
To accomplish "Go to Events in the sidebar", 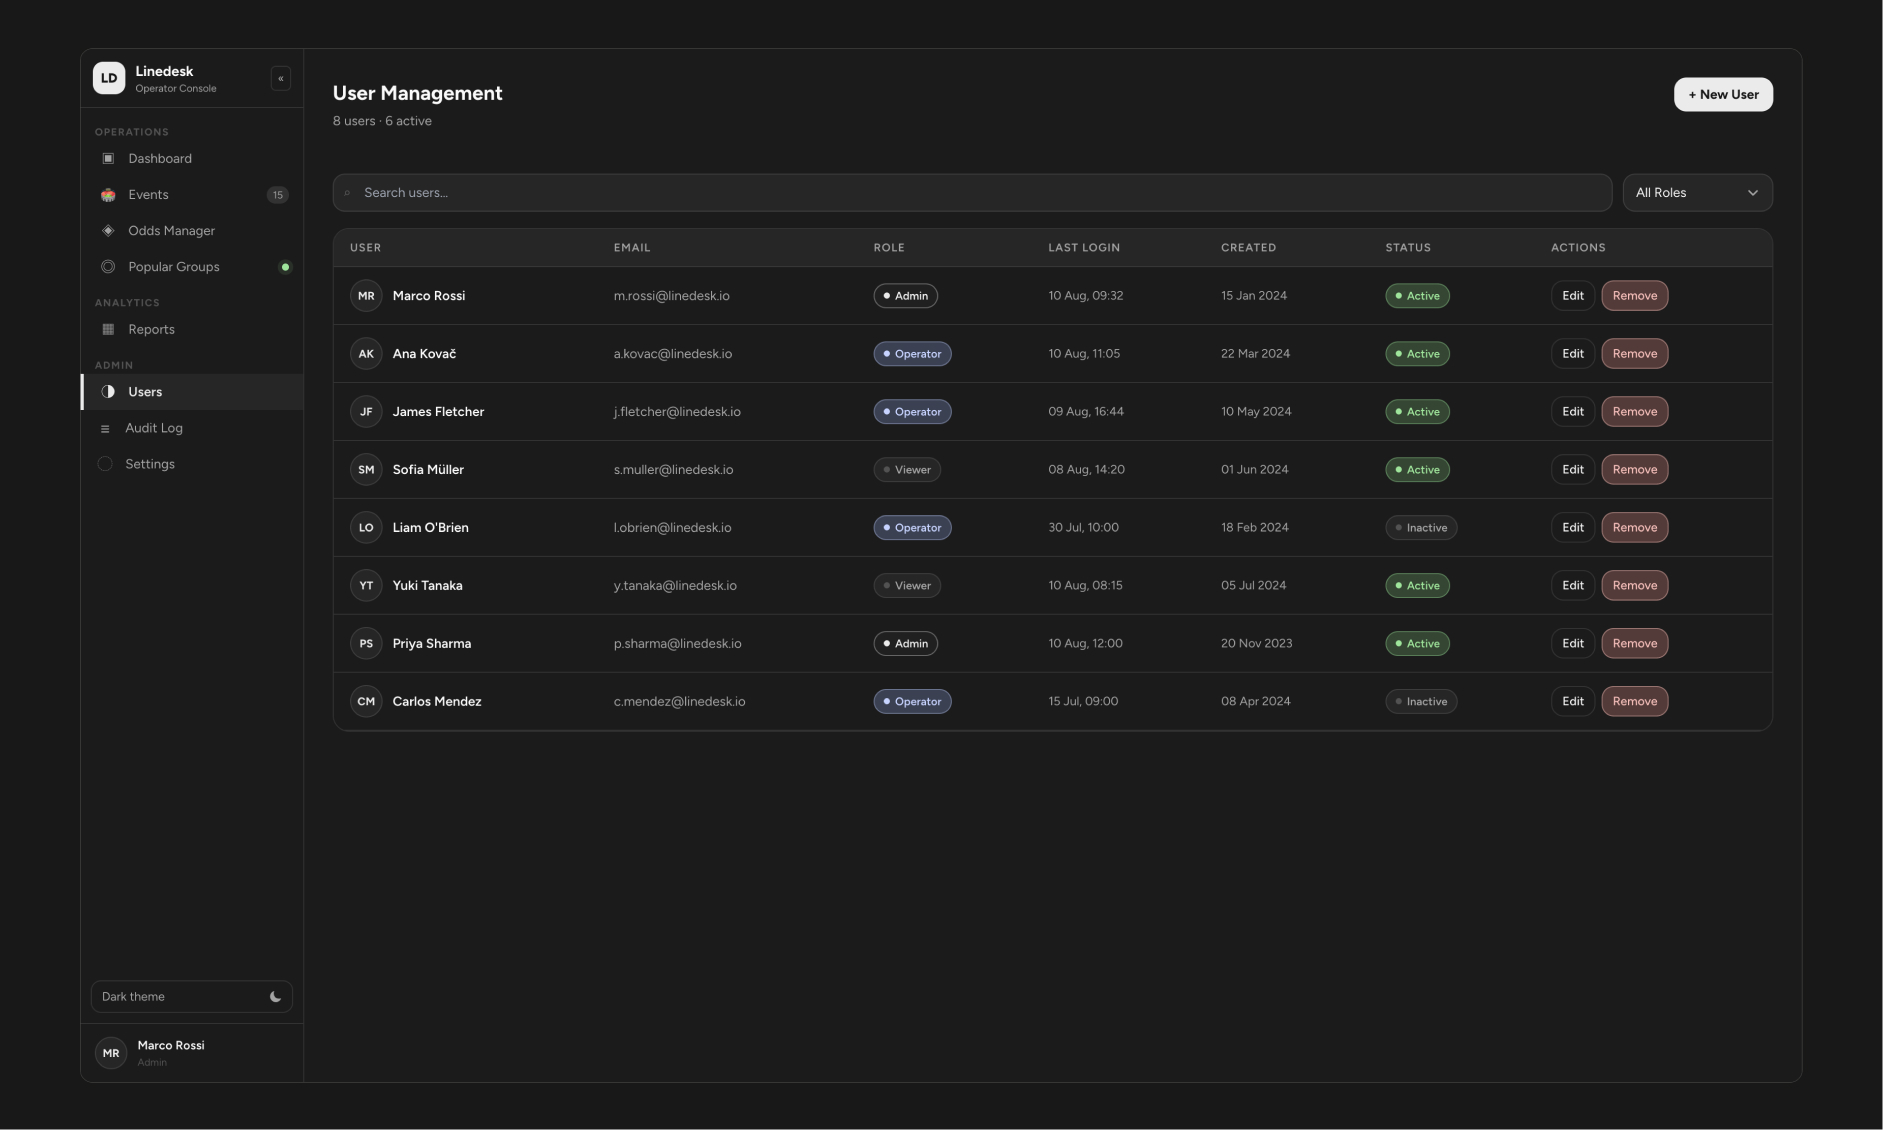I will click(192, 195).
